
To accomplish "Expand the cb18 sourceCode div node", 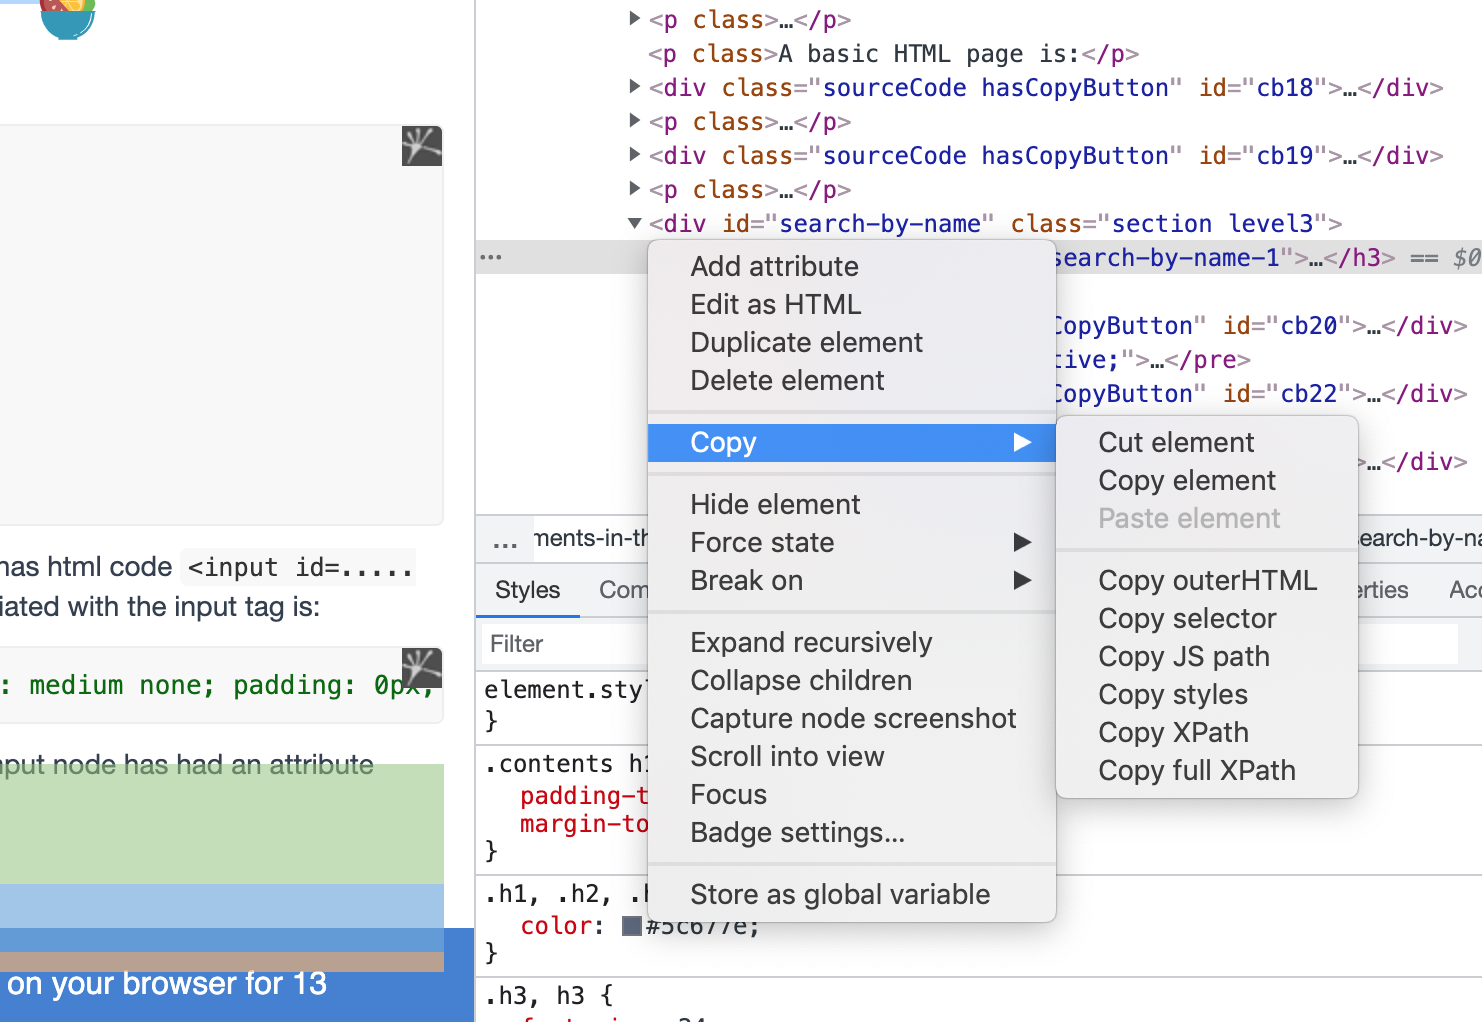I will pos(634,87).
